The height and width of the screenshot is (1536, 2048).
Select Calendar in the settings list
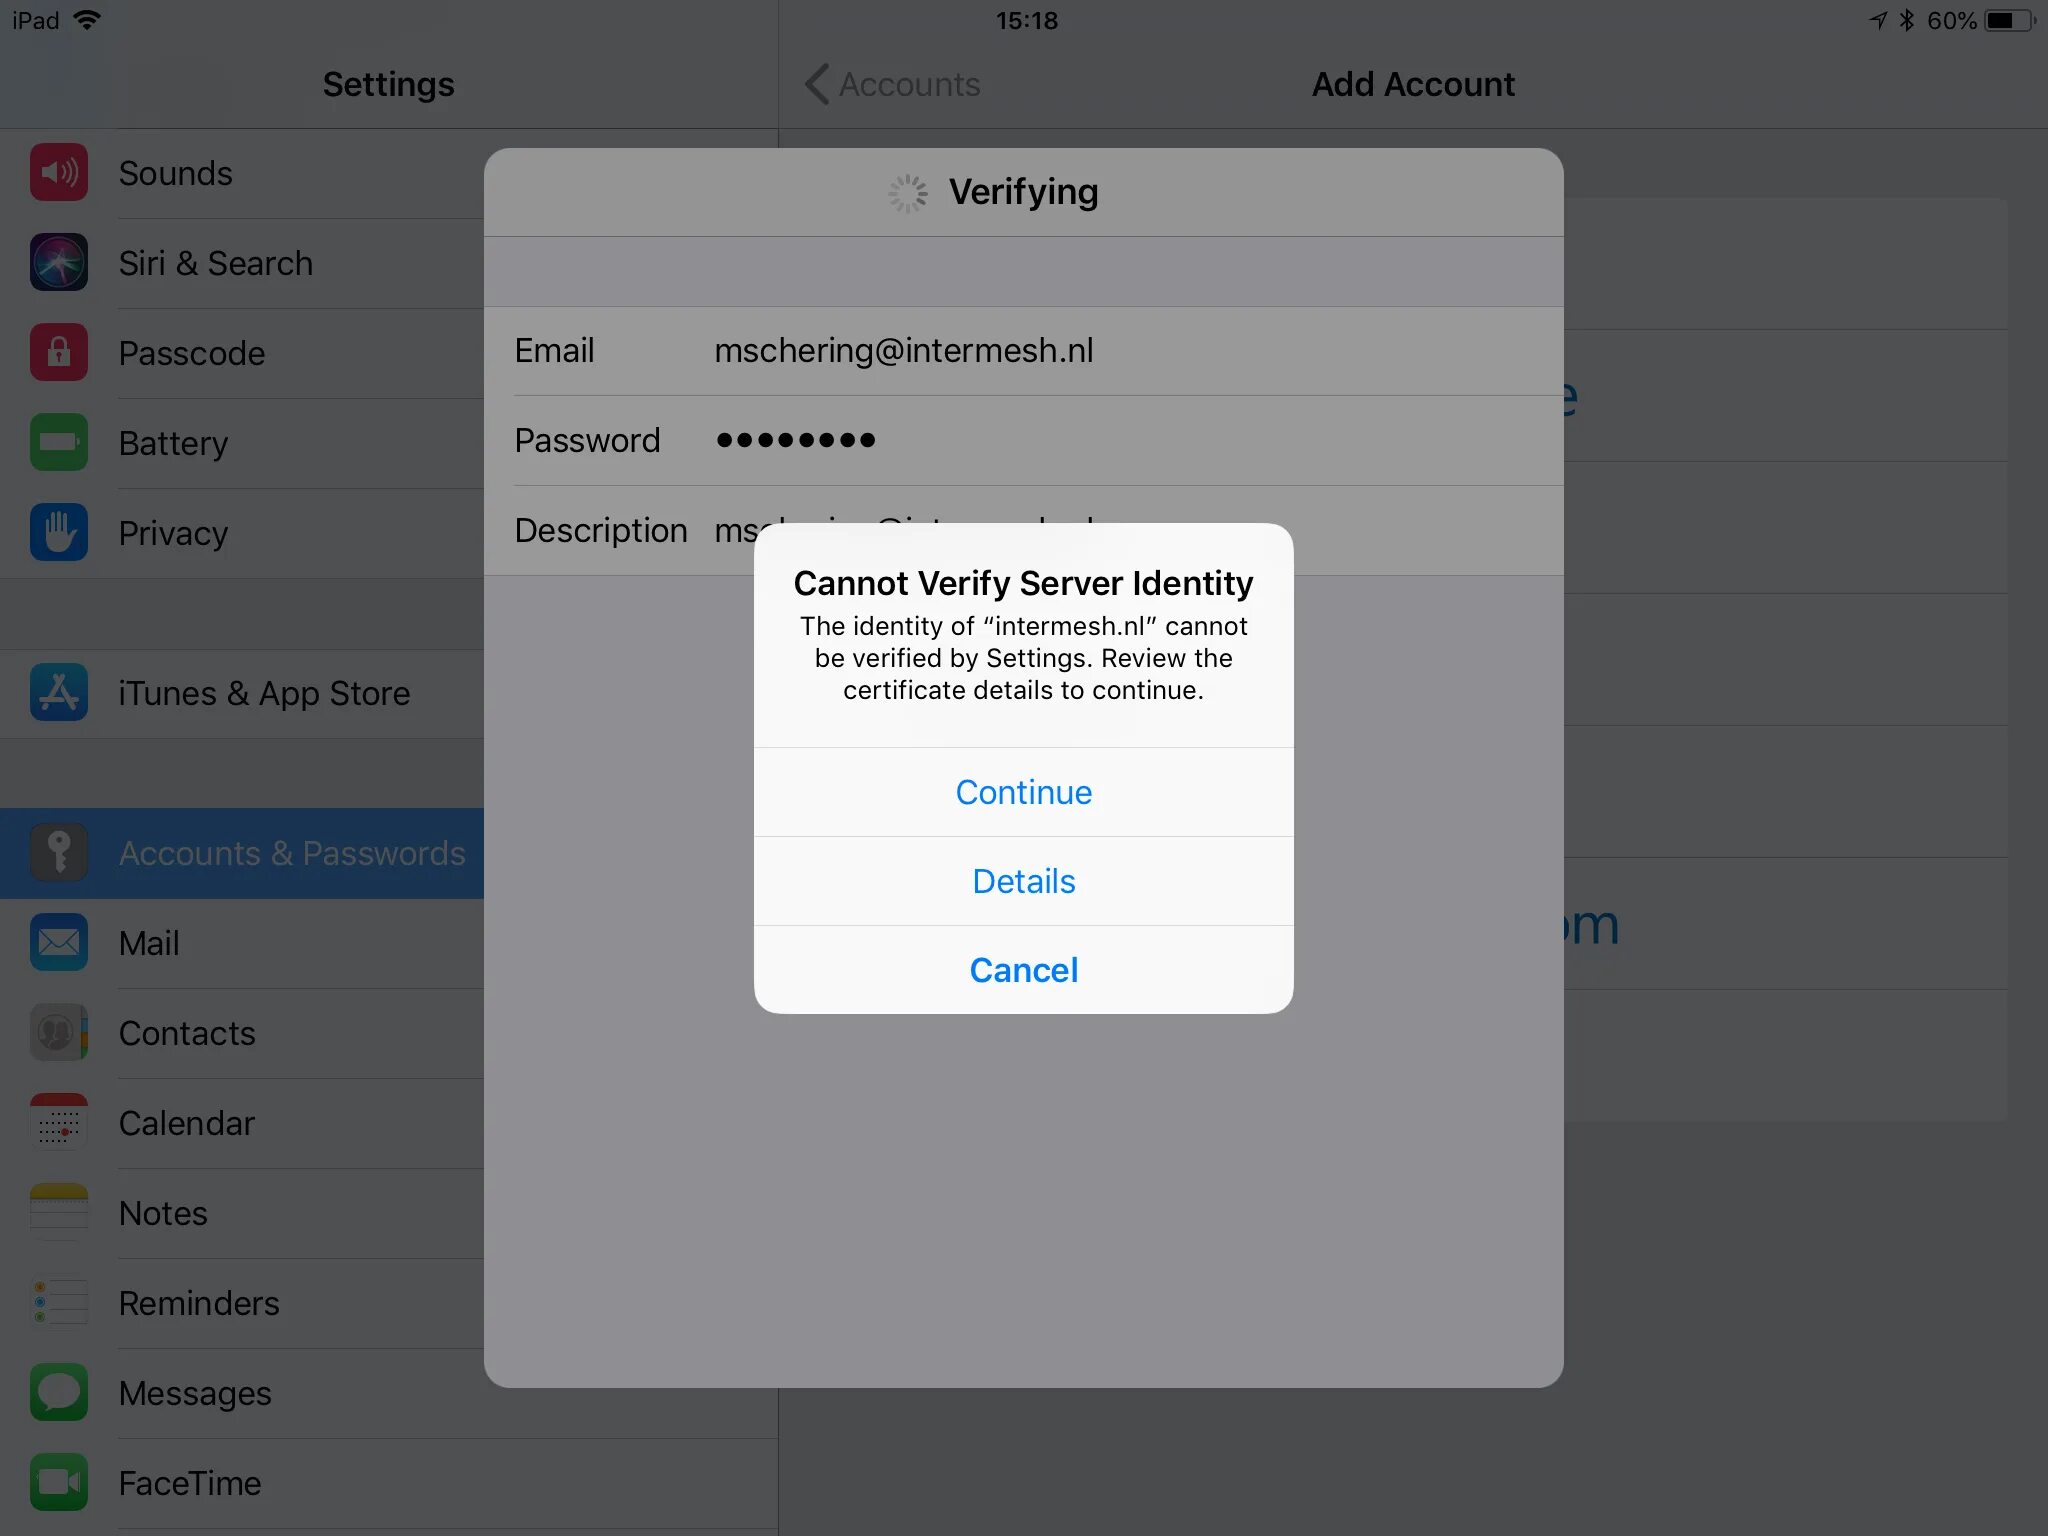187,1123
